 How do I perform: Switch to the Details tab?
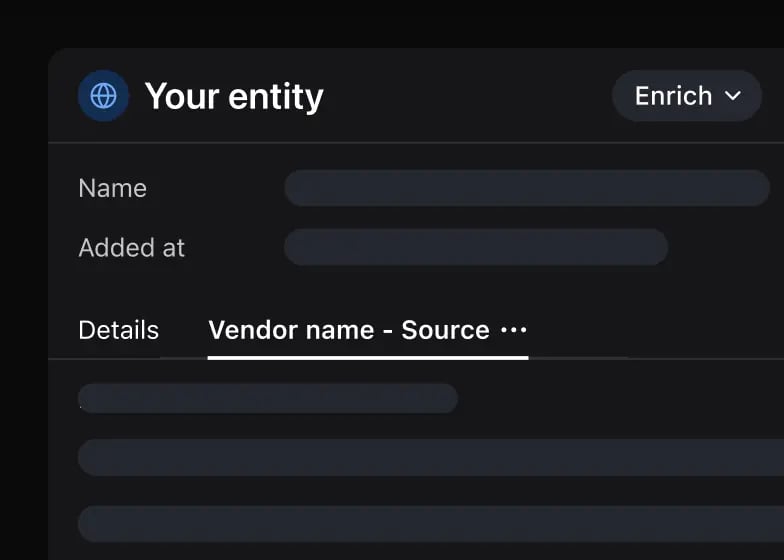pos(118,330)
